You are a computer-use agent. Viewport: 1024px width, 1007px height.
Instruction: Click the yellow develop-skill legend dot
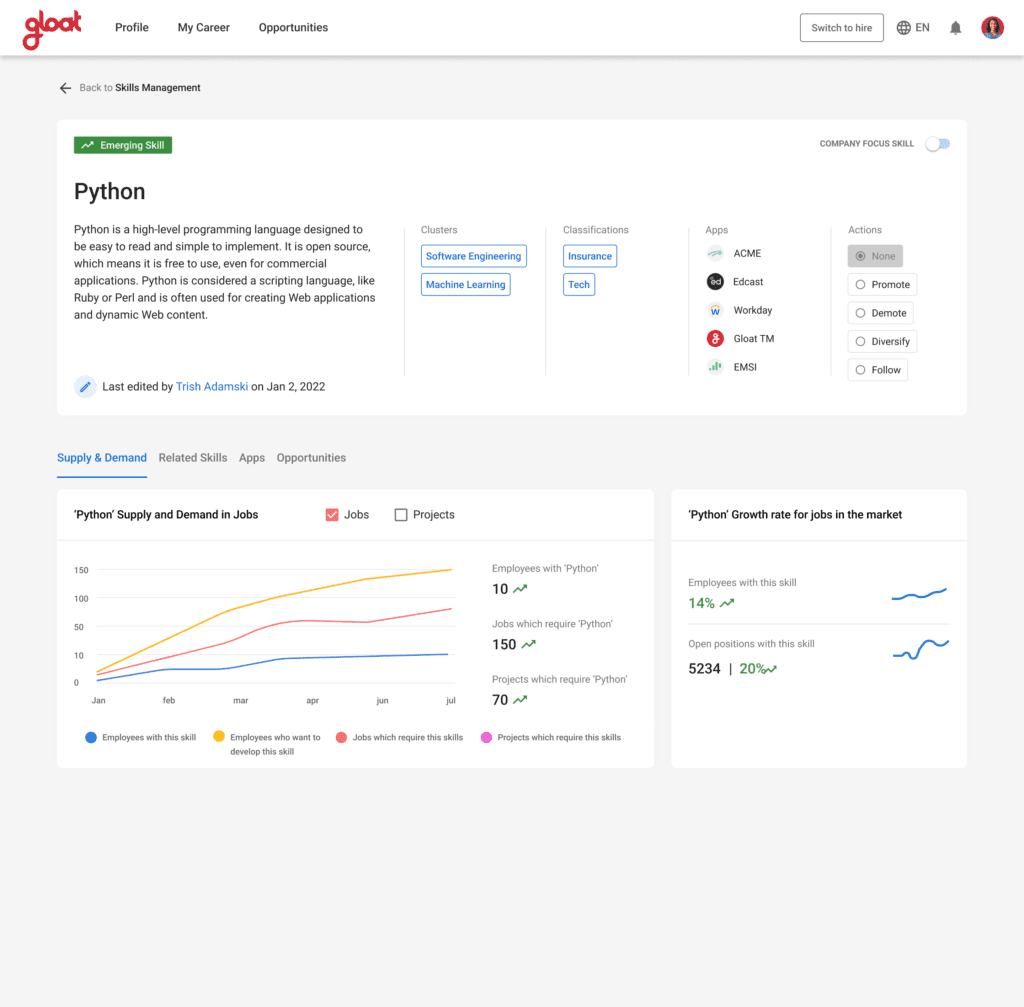219,737
